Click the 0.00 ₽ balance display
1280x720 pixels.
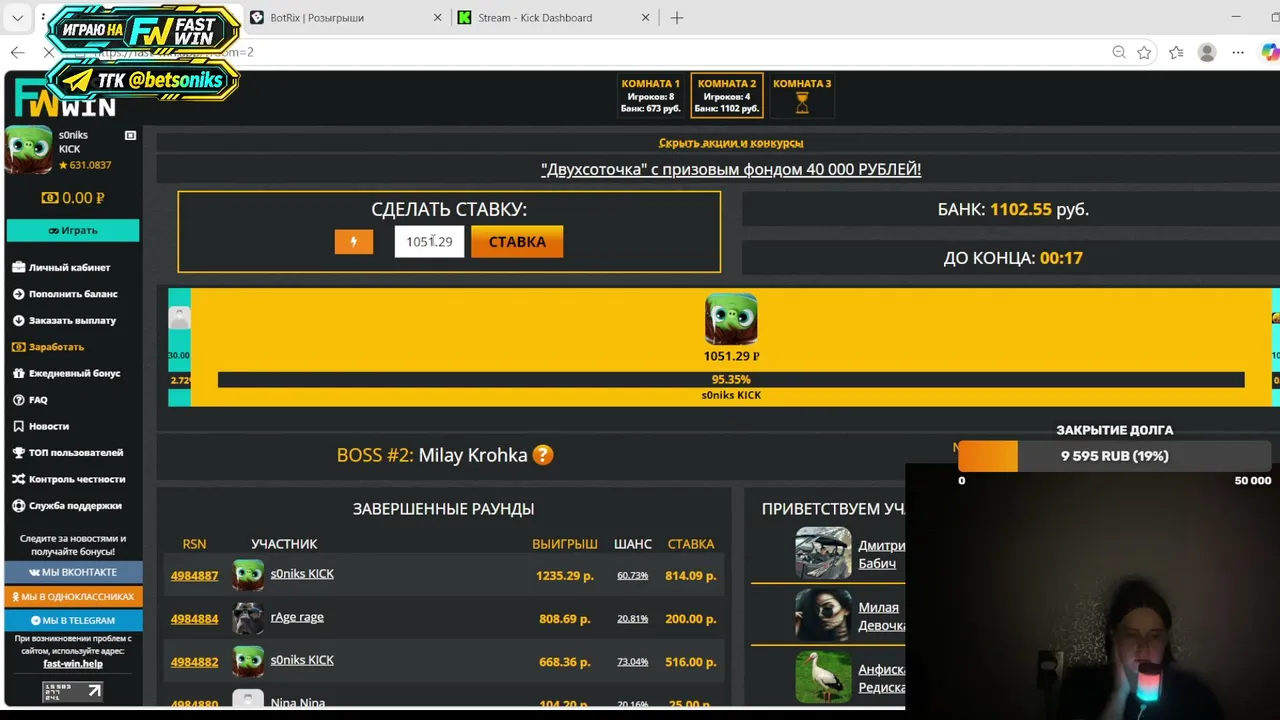(x=72, y=198)
